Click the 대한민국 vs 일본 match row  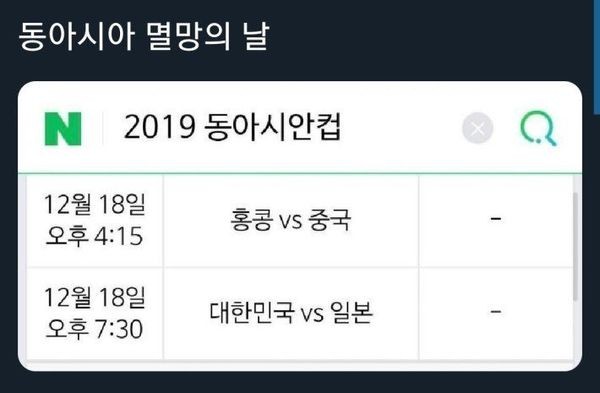tap(300, 314)
